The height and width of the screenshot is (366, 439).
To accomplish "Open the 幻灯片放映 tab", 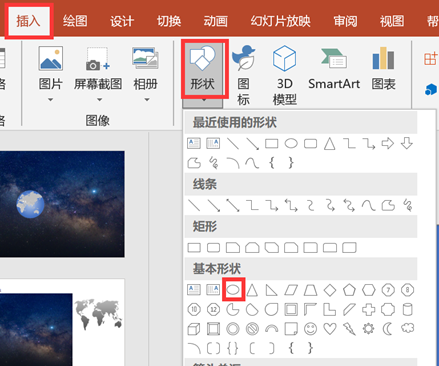I will (281, 21).
